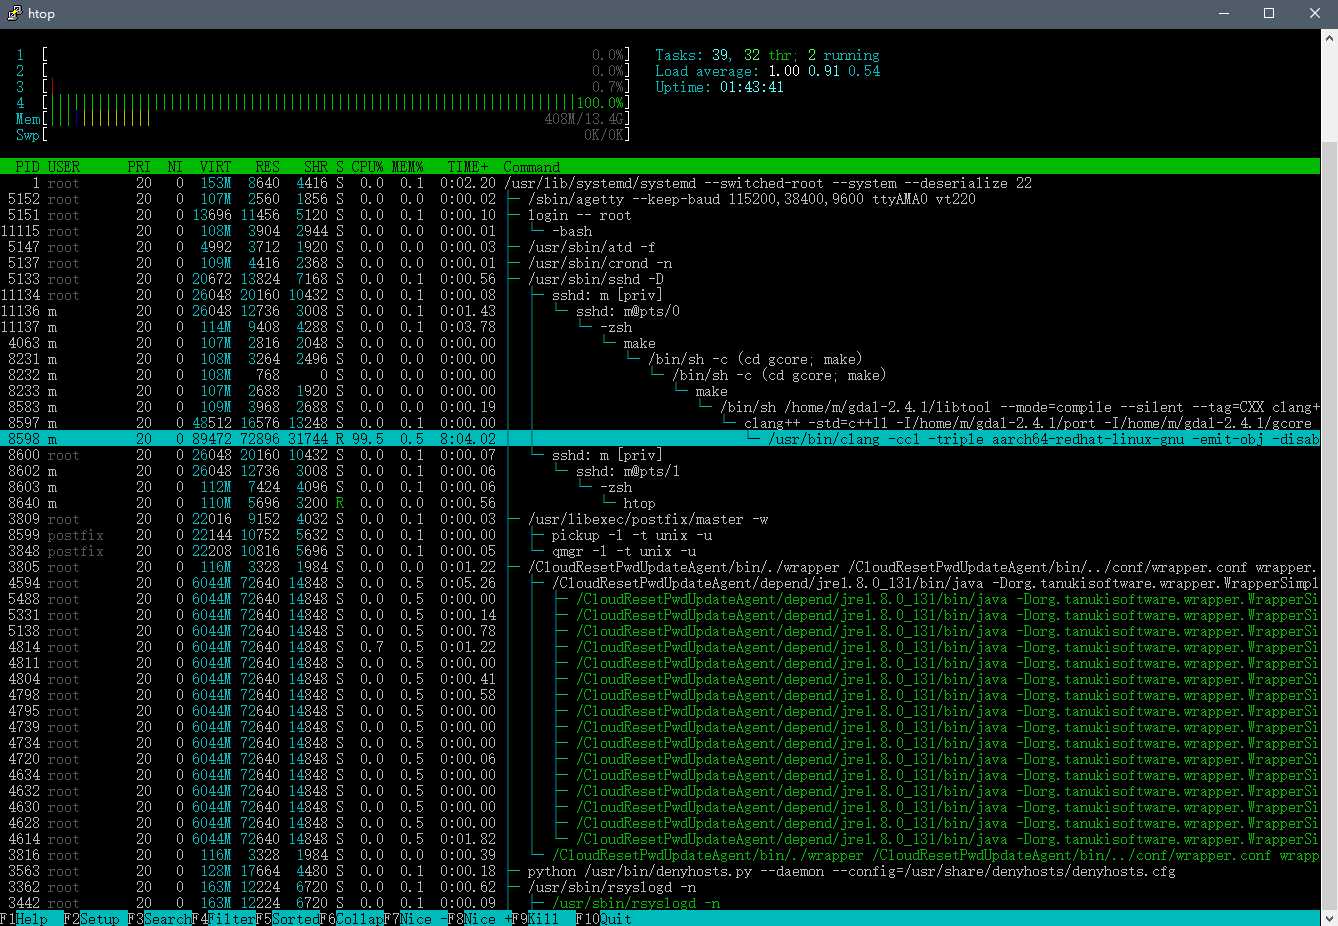This screenshot has height=926, width=1338.
Task: Select the /usr/sbin/atd -f process row
Action: click(x=660, y=247)
